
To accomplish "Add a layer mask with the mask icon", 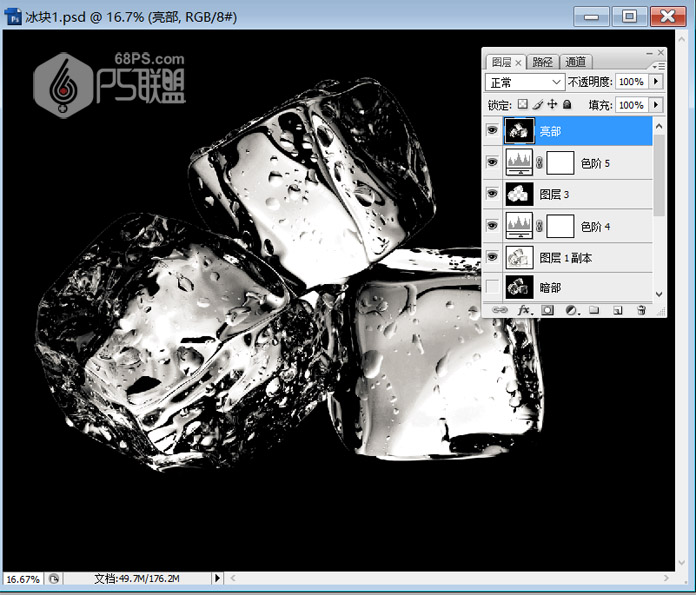I will coord(547,311).
